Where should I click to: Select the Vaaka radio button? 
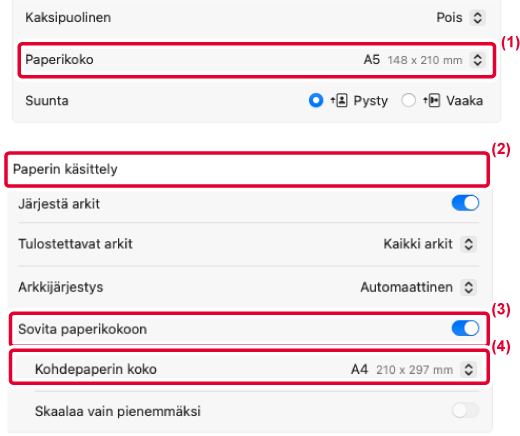click(408, 100)
